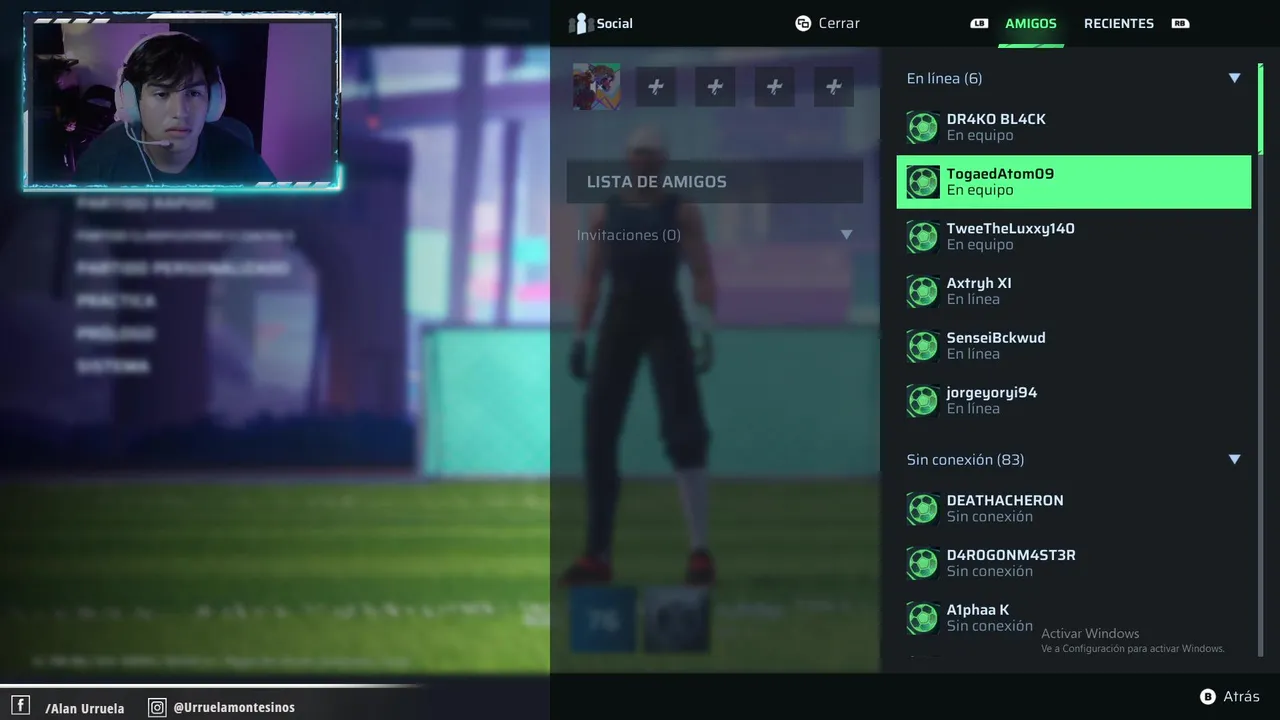
Task: Click the Cerrar controller button icon
Action: click(803, 23)
